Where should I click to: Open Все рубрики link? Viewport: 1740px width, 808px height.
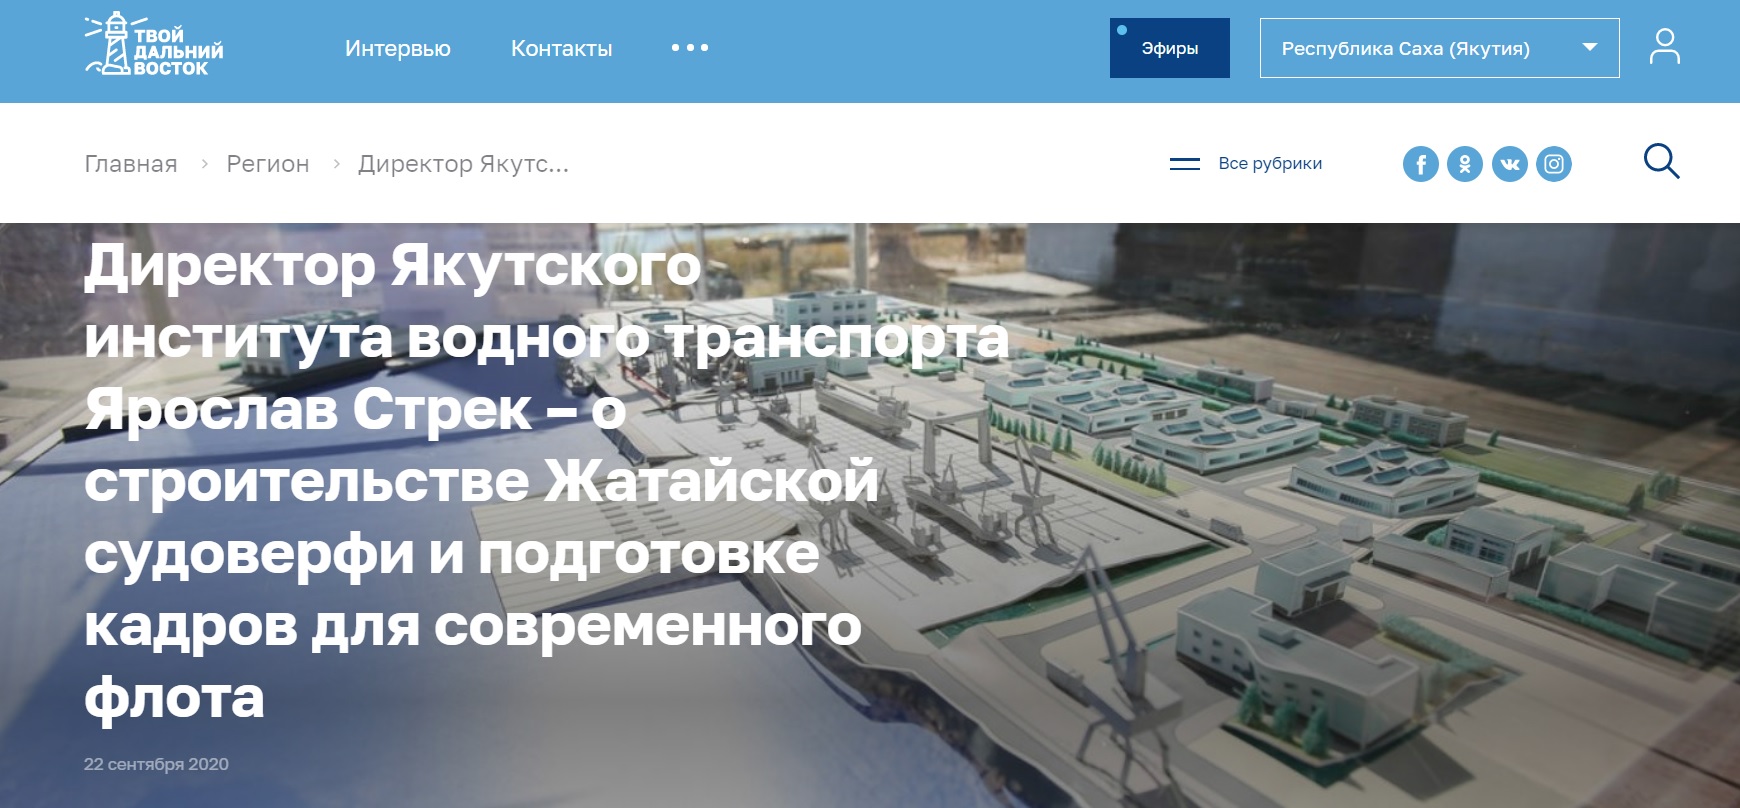click(x=1270, y=163)
